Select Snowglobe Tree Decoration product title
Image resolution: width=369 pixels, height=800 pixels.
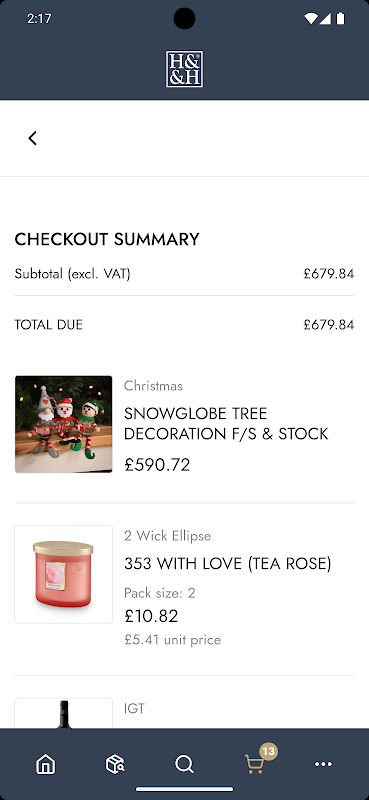[226, 423]
